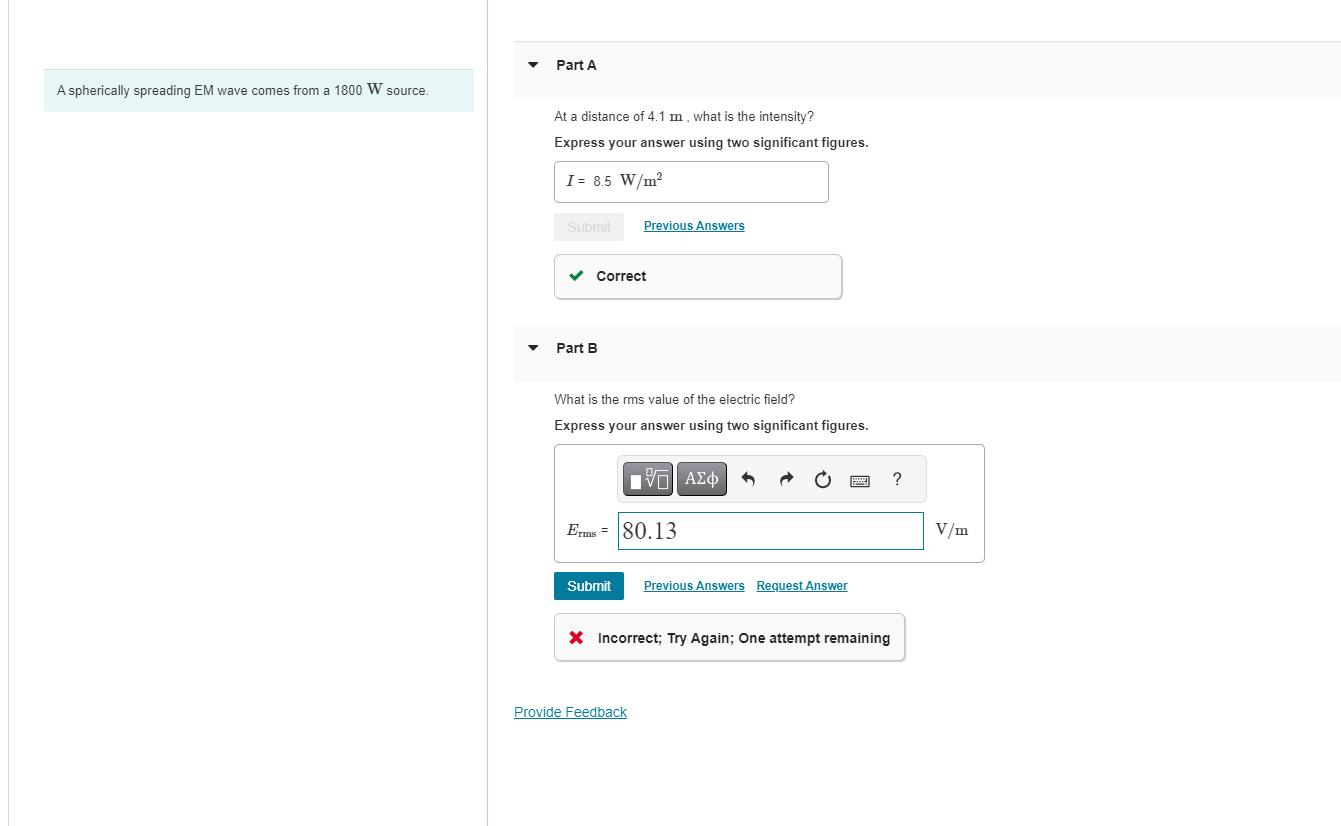Collapse the Part B section
Image resolution: width=1341 pixels, height=826 pixels.
[533, 348]
